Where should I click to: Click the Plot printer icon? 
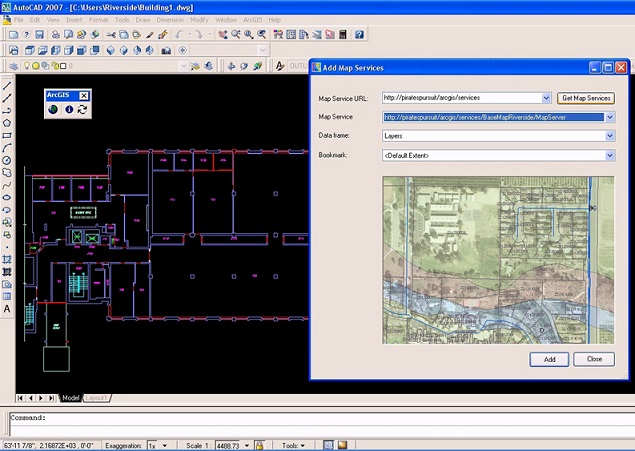pos(56,35)
